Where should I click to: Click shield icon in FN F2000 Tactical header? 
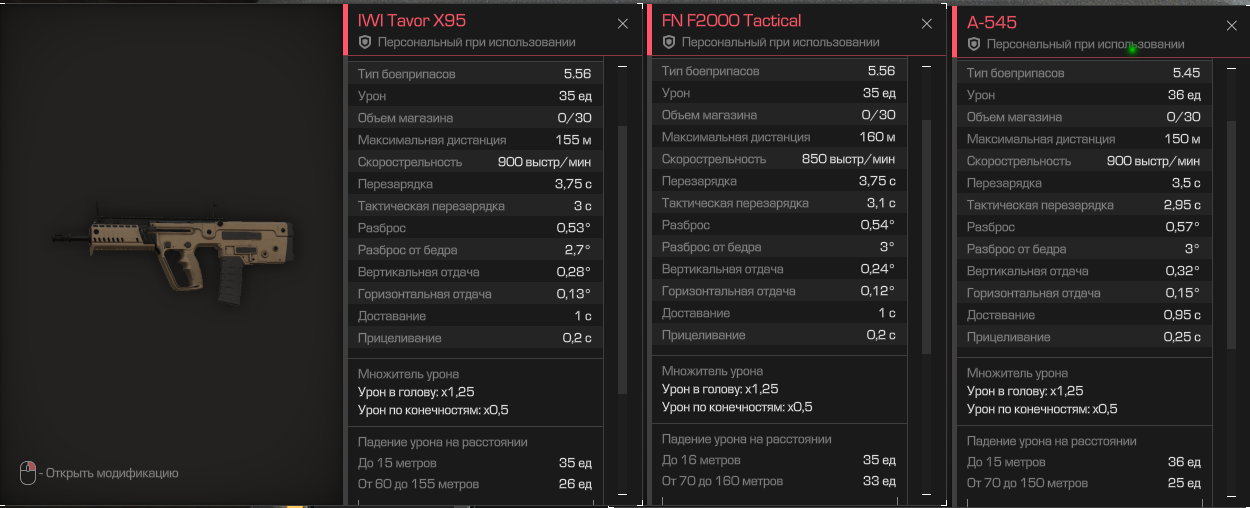[x=669, y=42]
